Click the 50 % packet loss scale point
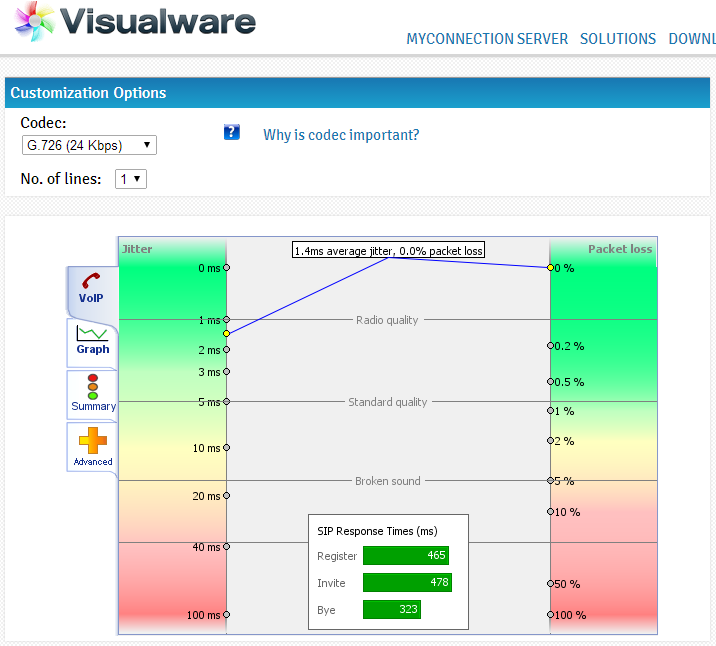Viewport: 716px width, 646px height. coord(550,583)
